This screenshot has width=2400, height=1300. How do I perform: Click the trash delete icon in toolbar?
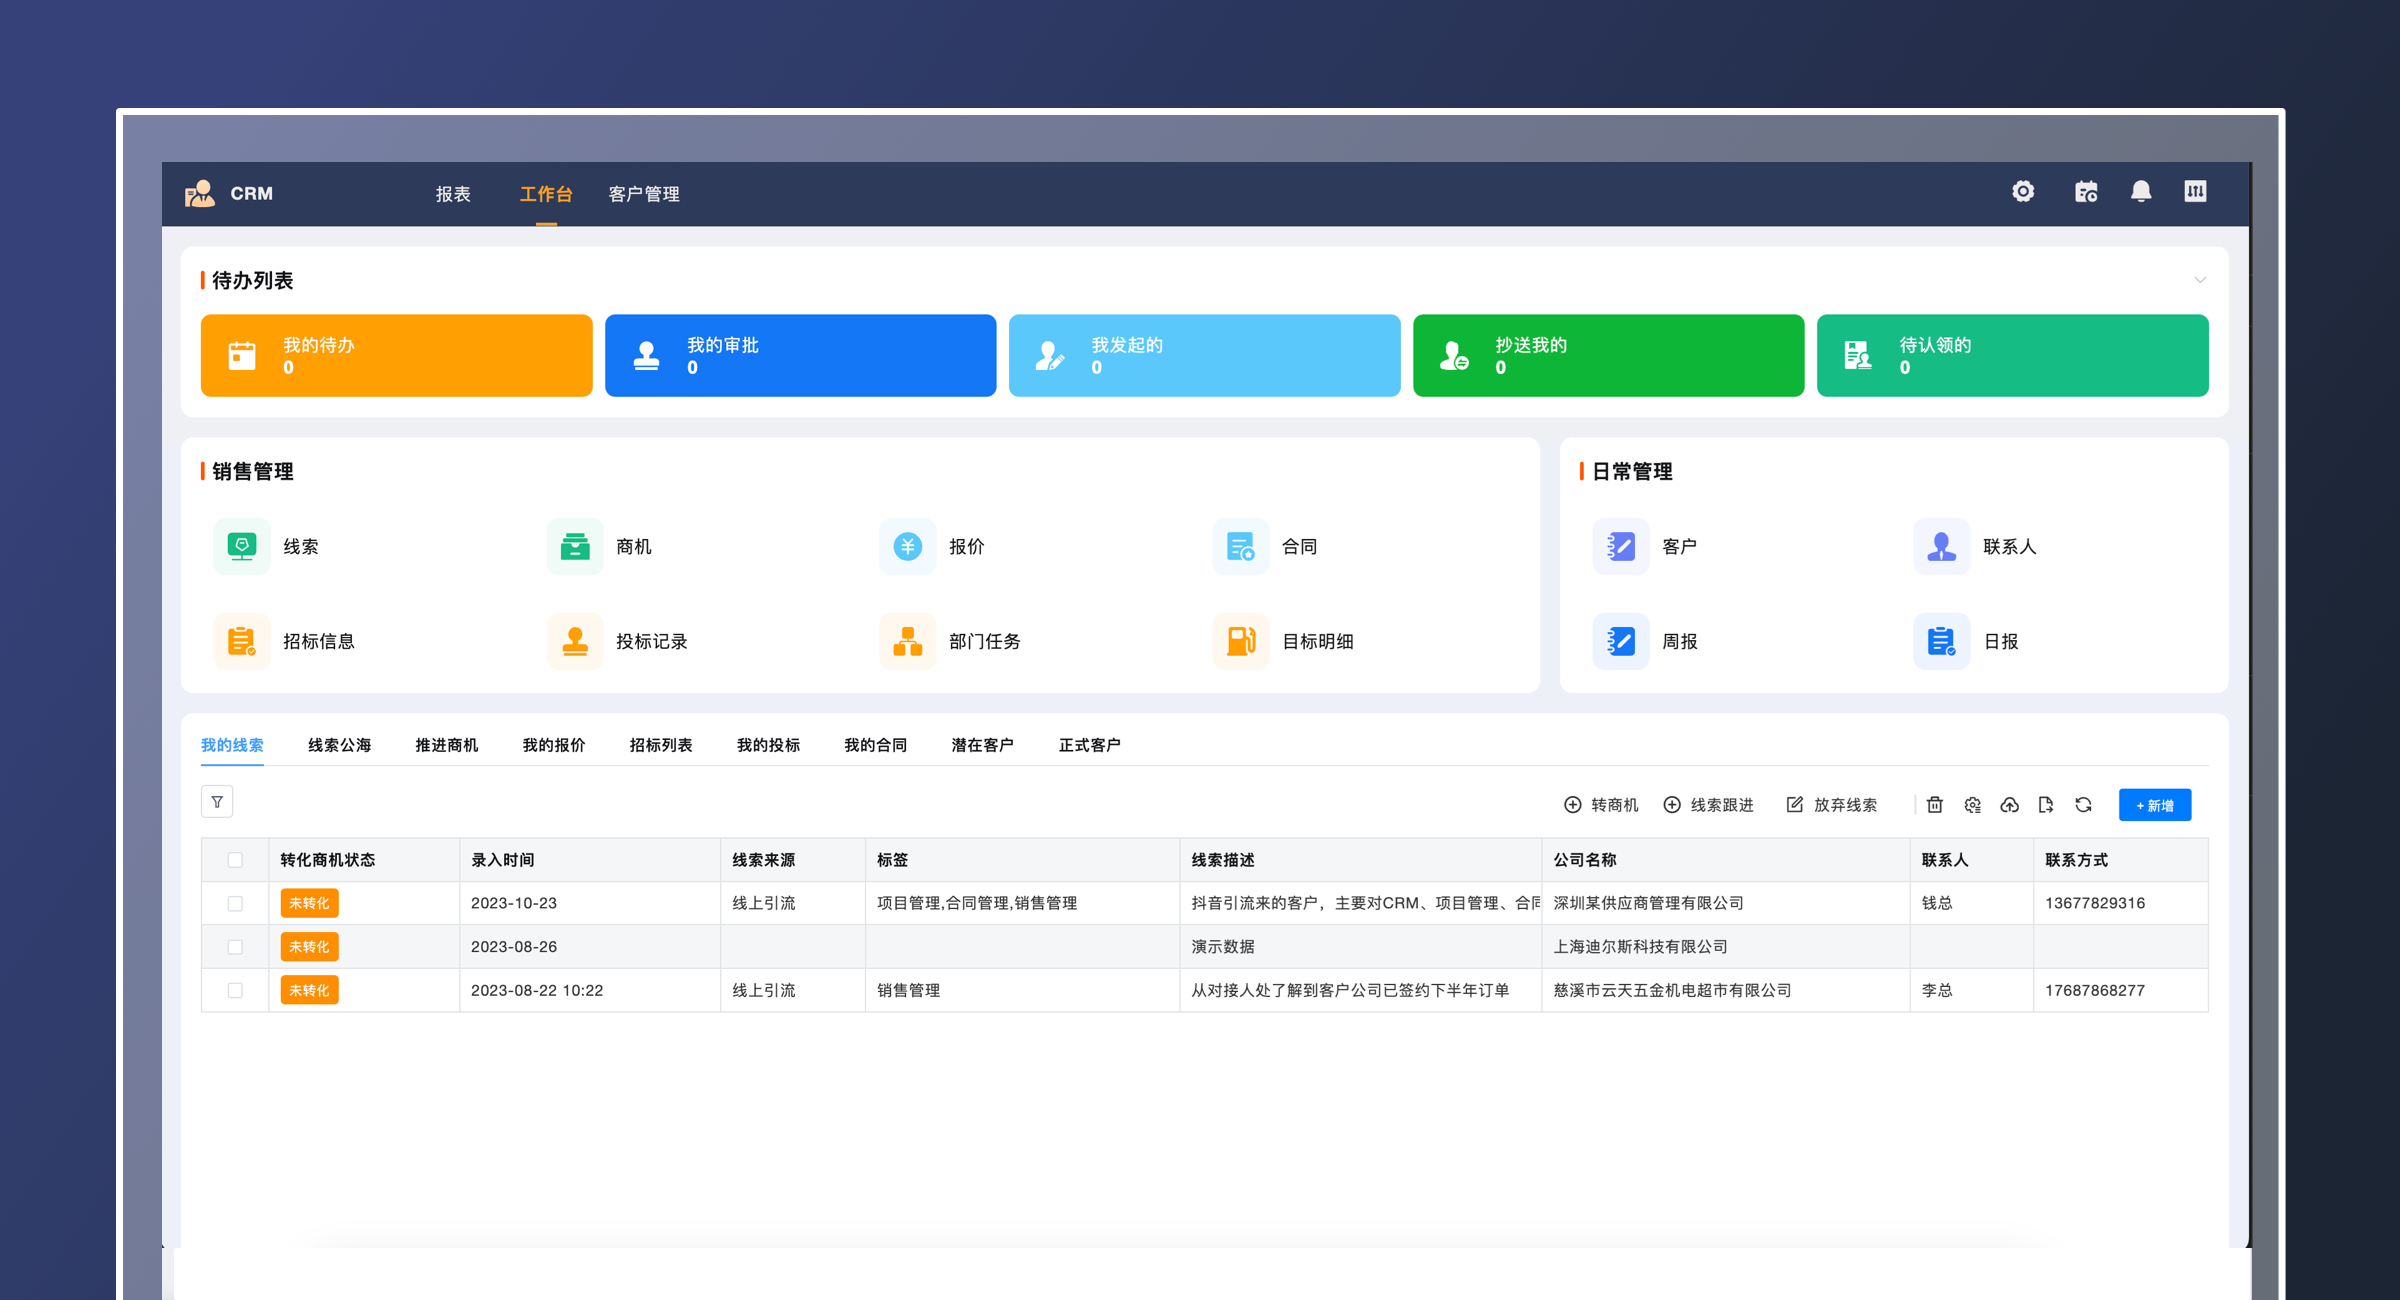coord(1935,805)
